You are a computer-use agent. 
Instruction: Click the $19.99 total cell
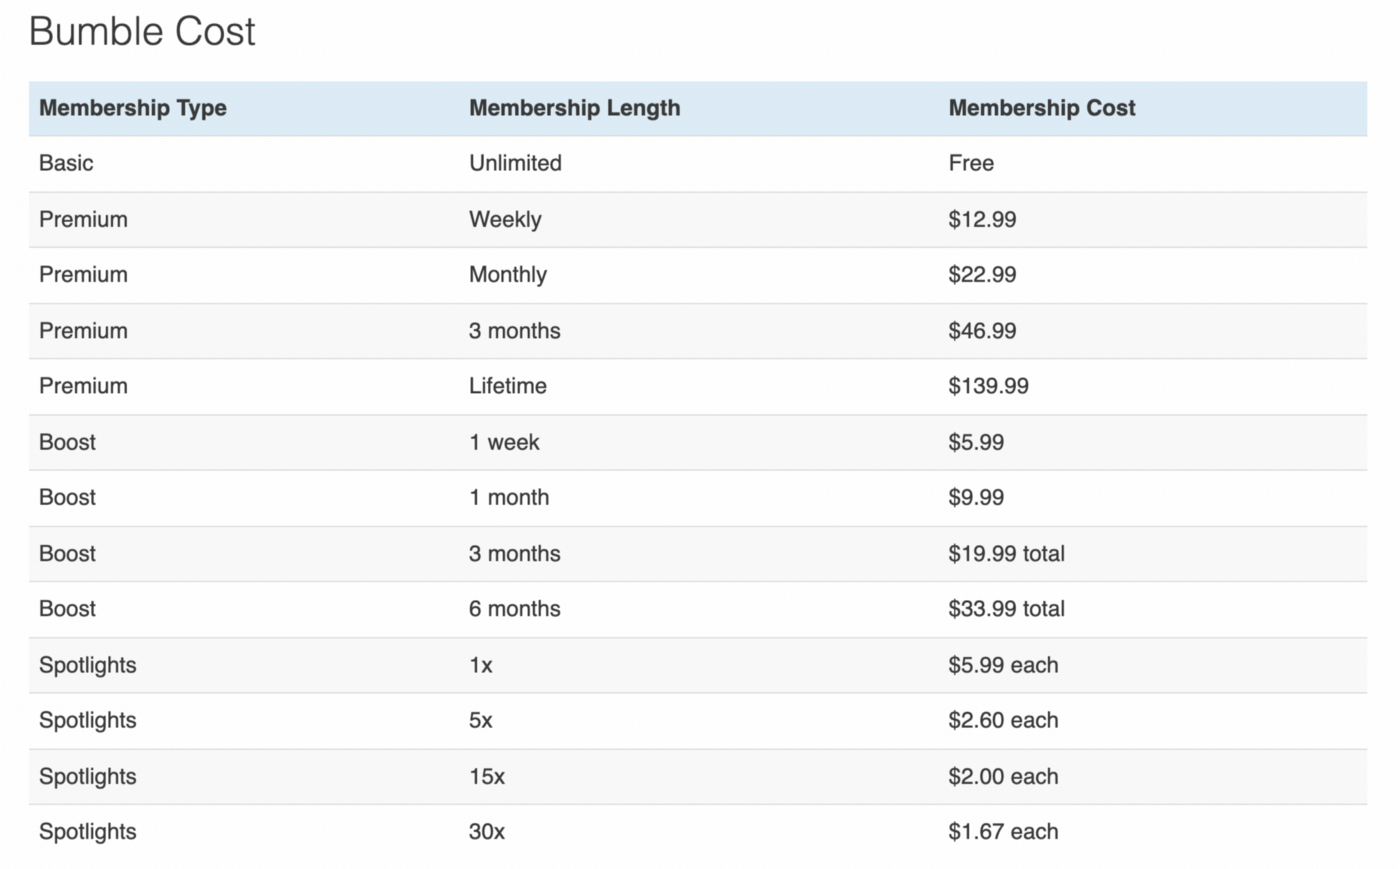coord(1006,553)
